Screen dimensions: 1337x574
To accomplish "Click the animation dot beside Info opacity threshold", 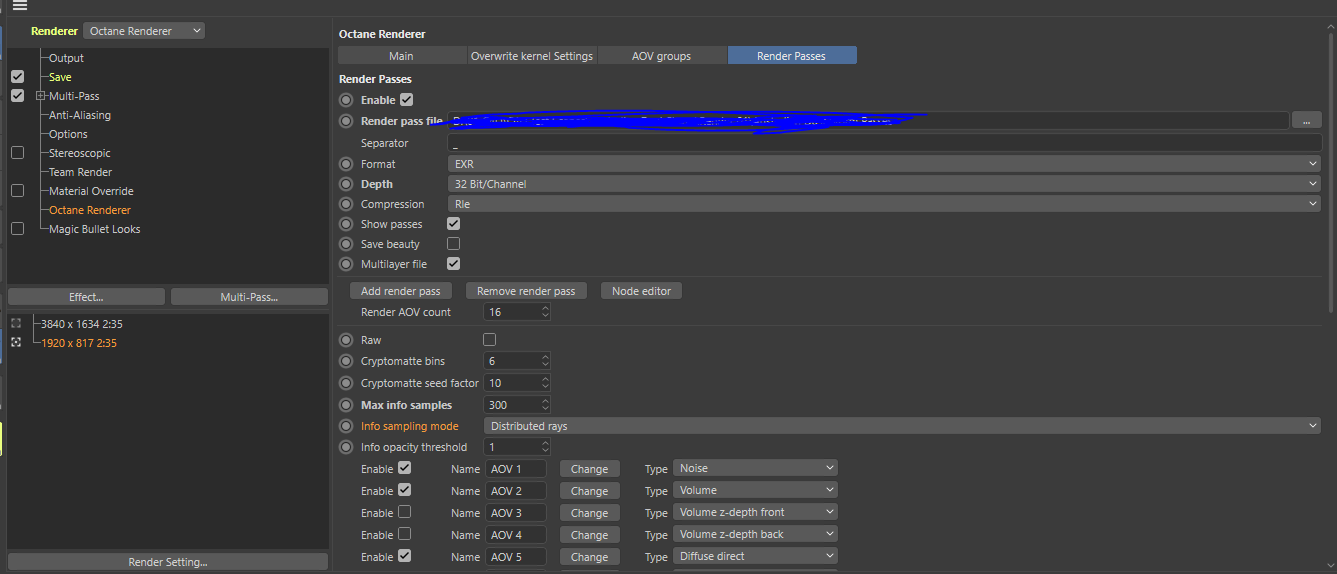I will point(346,447).
